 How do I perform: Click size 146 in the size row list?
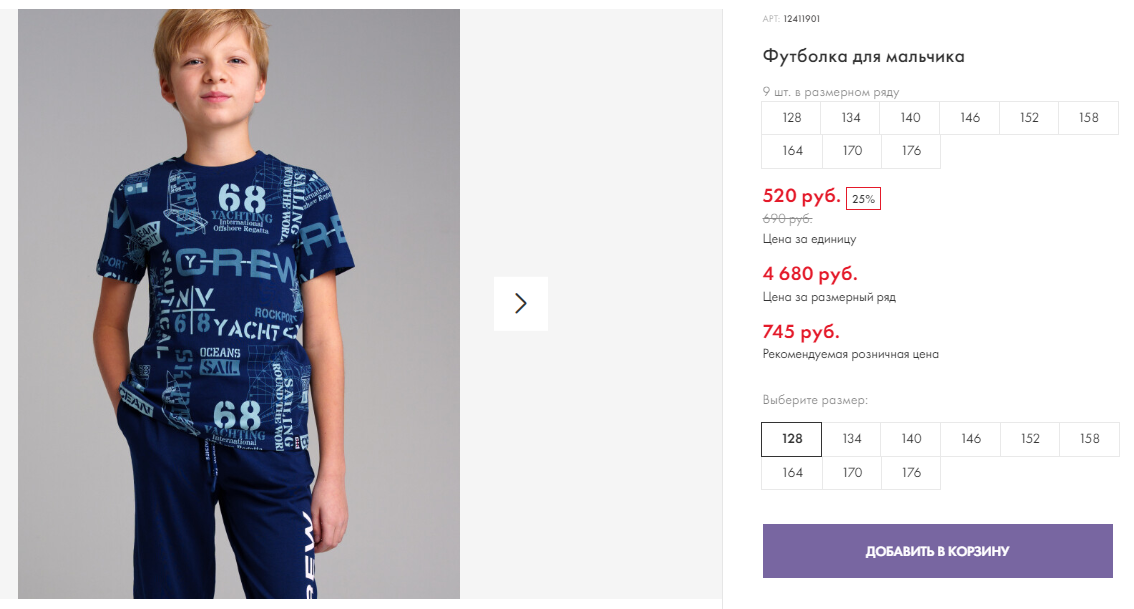coord(970,118)
